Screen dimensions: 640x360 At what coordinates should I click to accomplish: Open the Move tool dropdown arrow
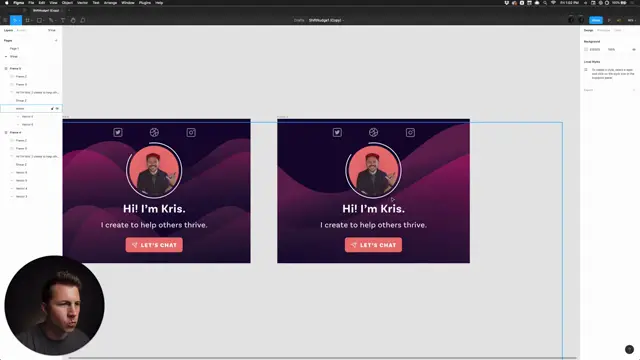pos(19,20)
